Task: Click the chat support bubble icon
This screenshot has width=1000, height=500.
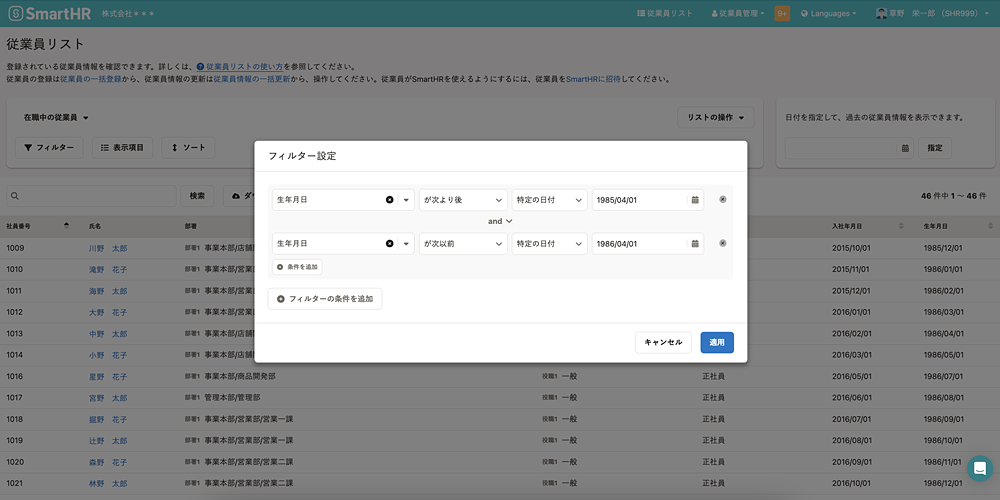Action: (979, 468)
